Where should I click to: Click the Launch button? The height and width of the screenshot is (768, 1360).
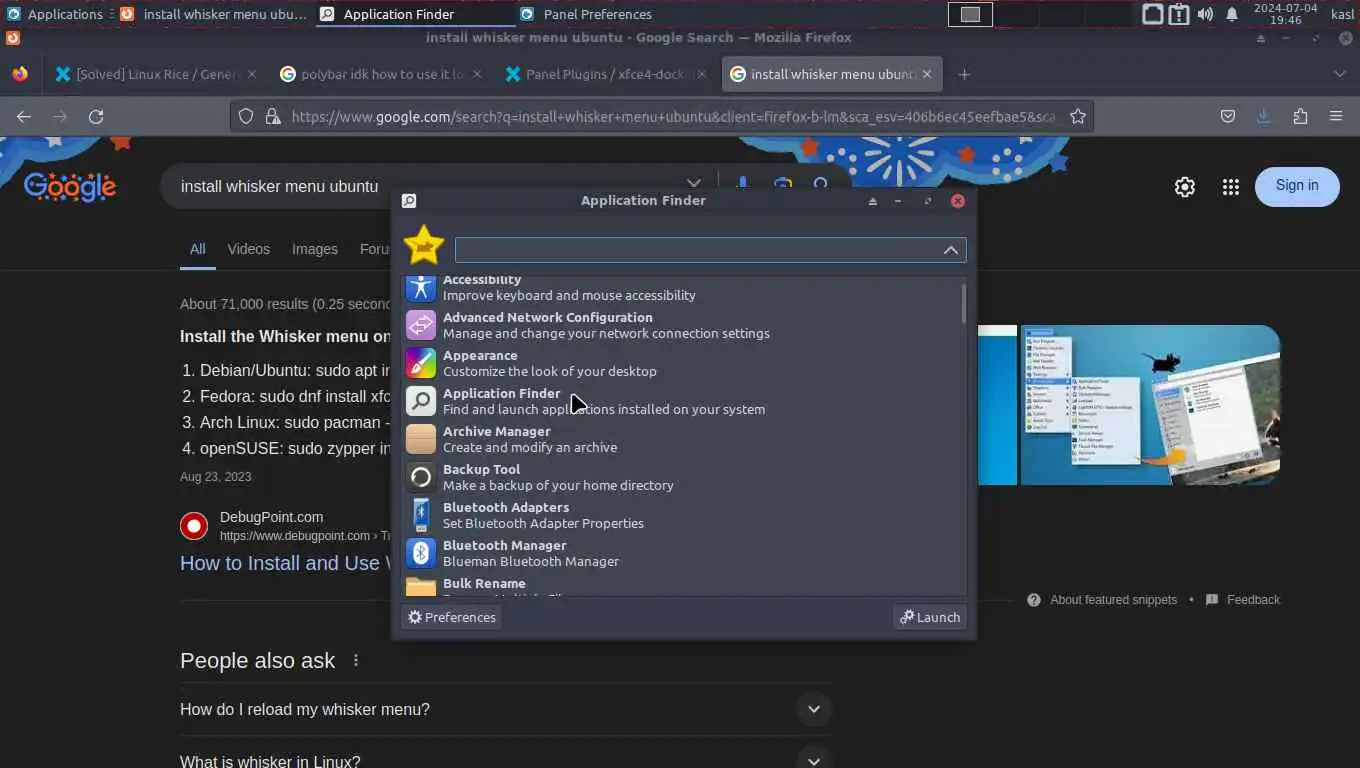point(930,617)
